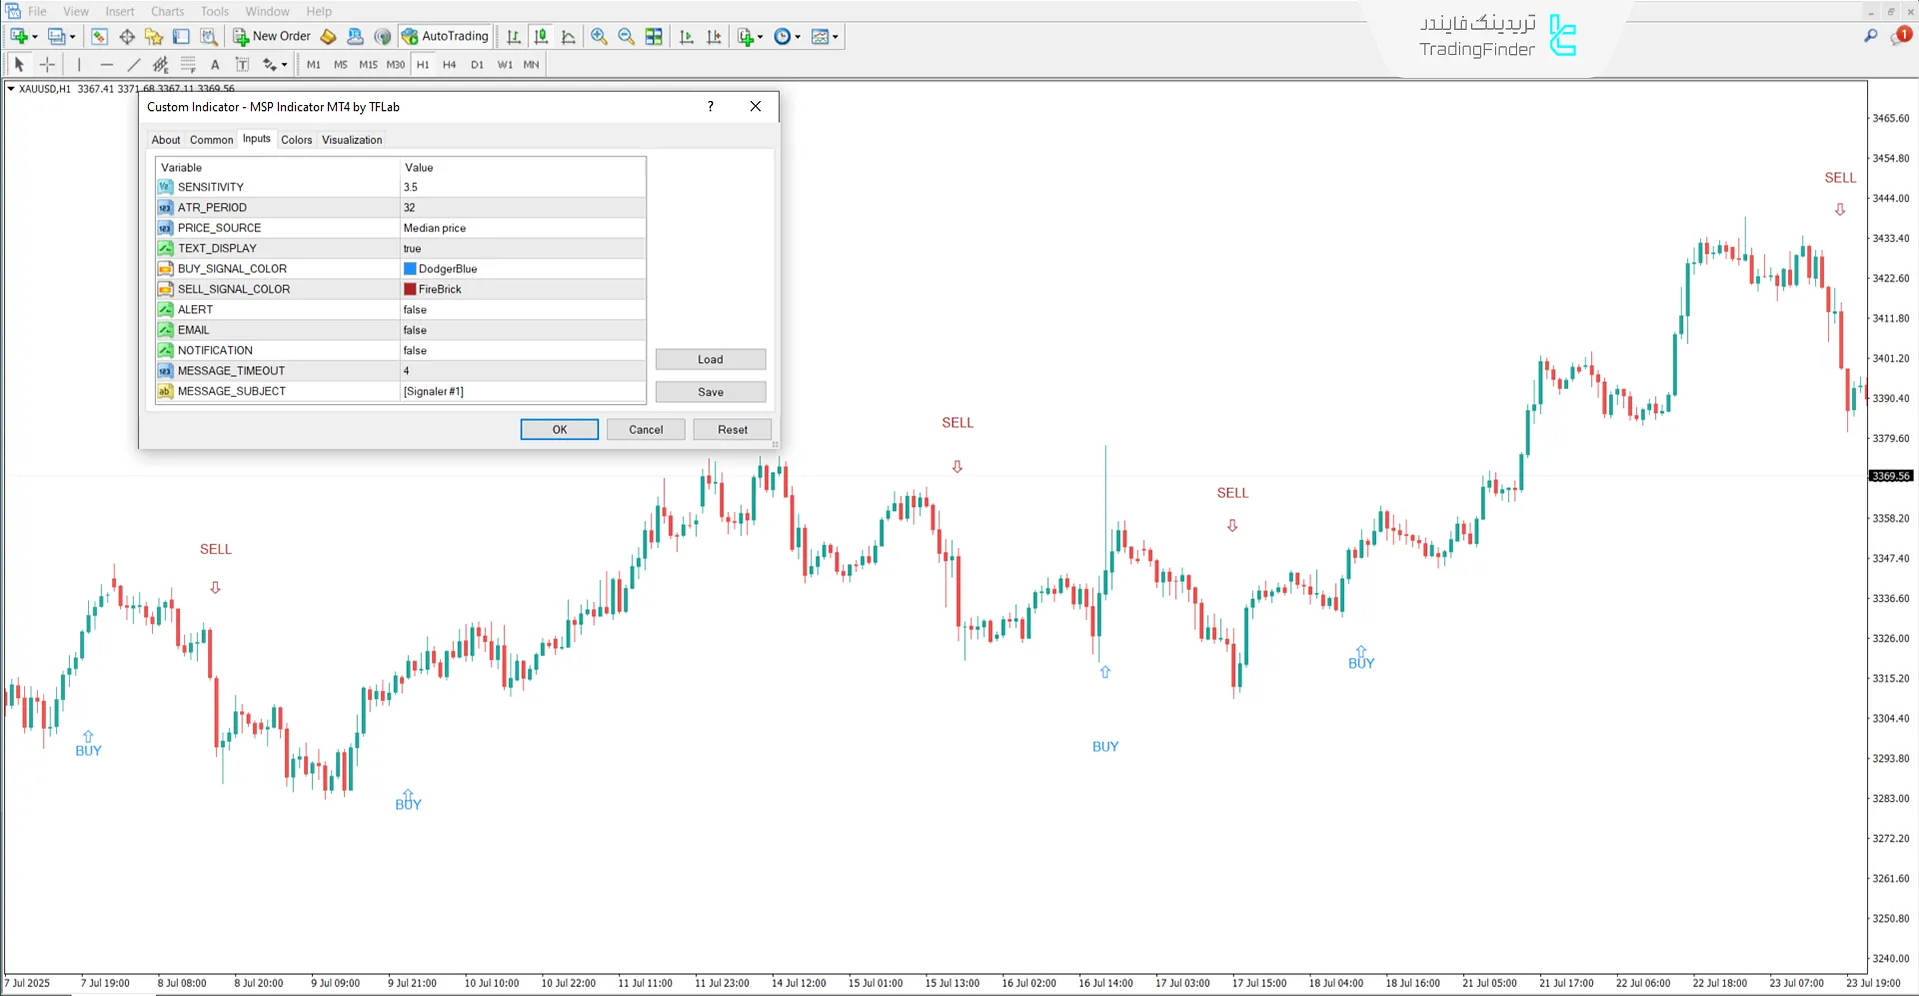Click the Zoom In magnifier icon
Screen dimensions: 1919x996
[599, 36]
